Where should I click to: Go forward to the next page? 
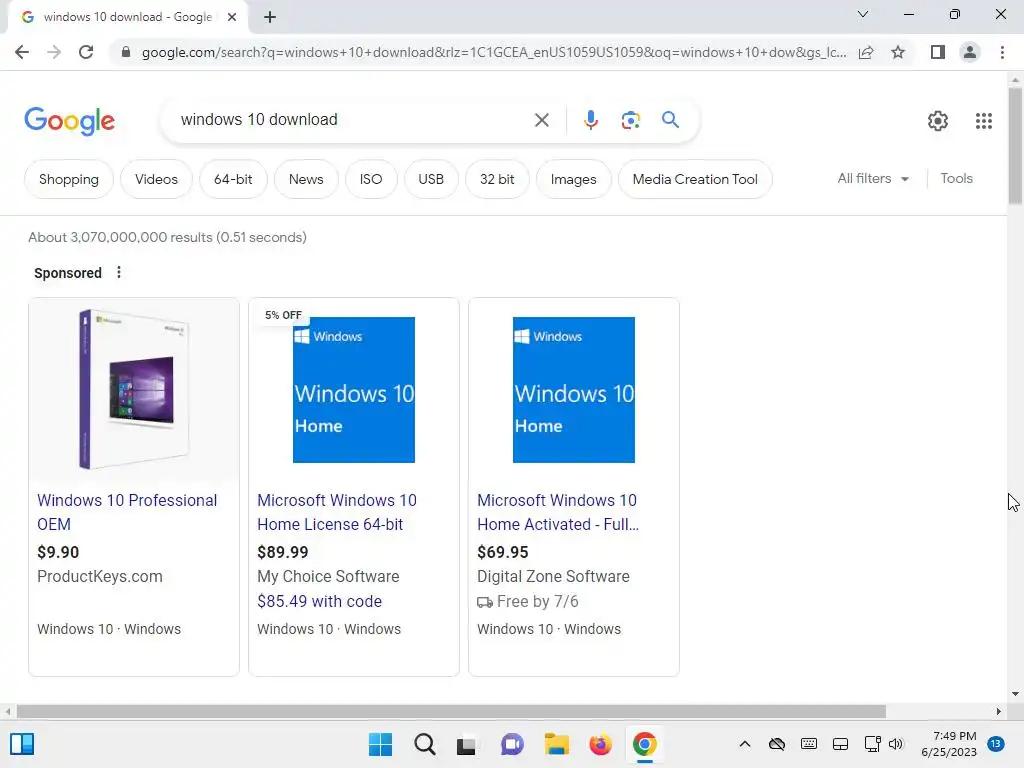(x=54, y=52)
